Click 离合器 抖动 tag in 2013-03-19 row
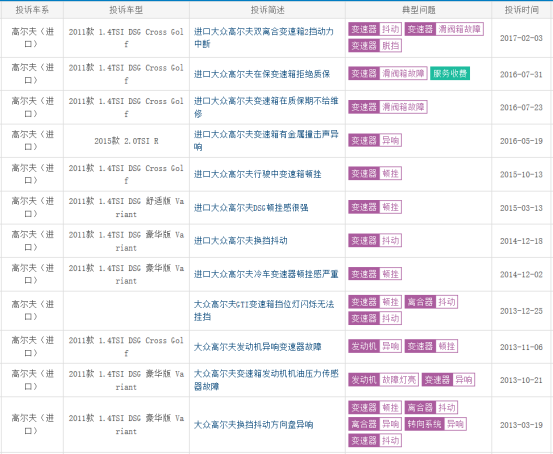553x454 pixels. [431, 408]
